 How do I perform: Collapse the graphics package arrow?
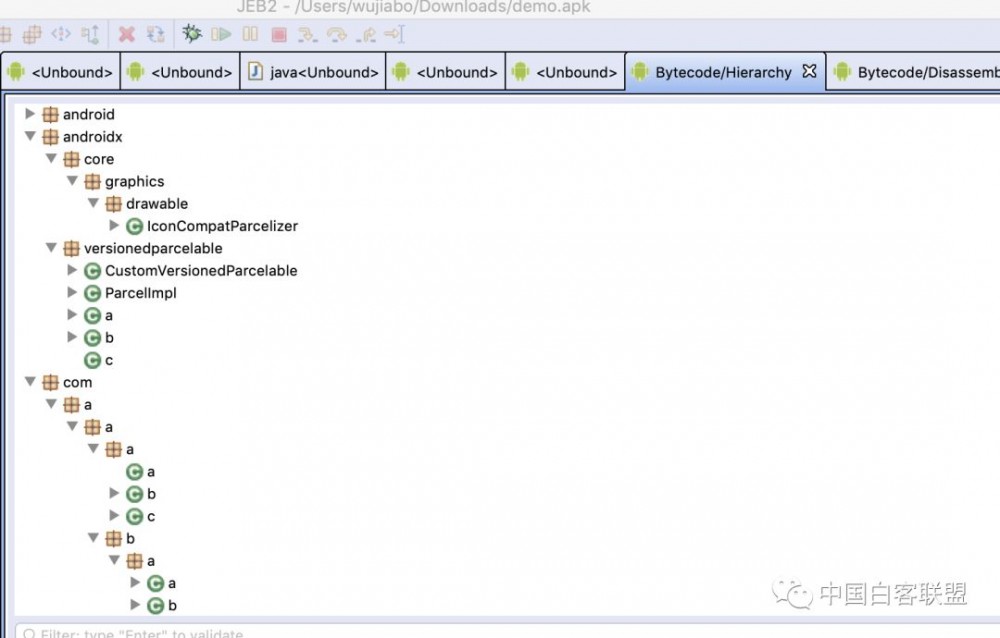(x=72, y=181)
